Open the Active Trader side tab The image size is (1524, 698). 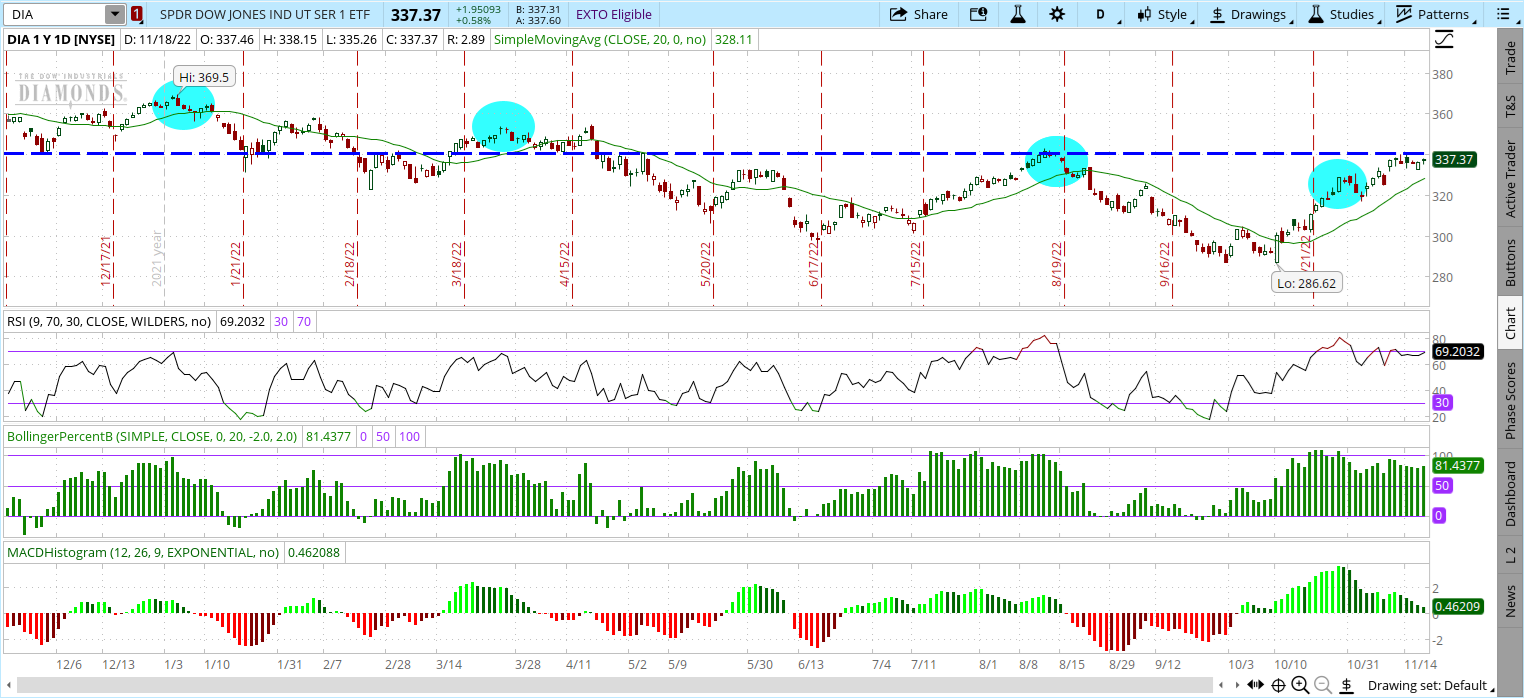click(1510, 179)
